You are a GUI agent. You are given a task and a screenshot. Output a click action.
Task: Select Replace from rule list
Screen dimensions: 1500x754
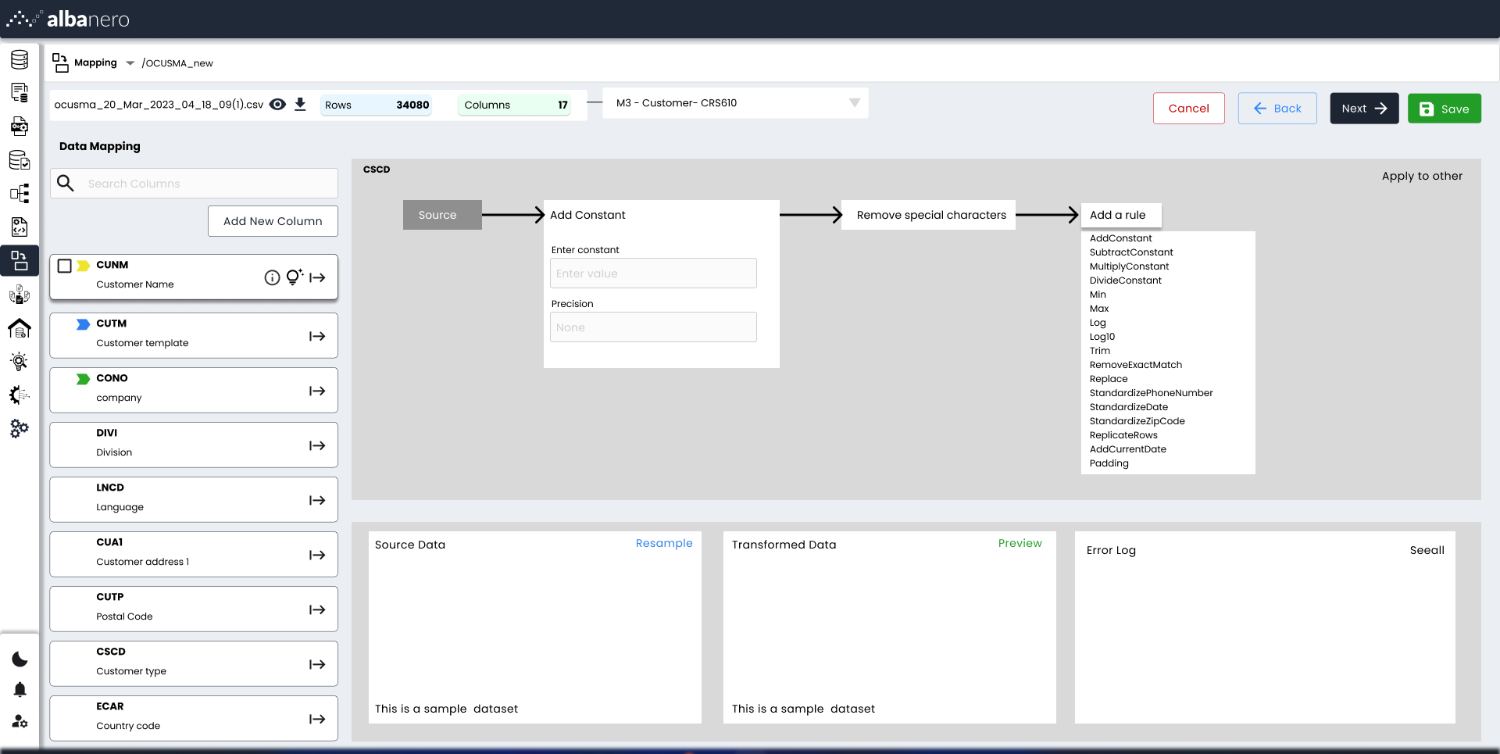point(1109,379)
